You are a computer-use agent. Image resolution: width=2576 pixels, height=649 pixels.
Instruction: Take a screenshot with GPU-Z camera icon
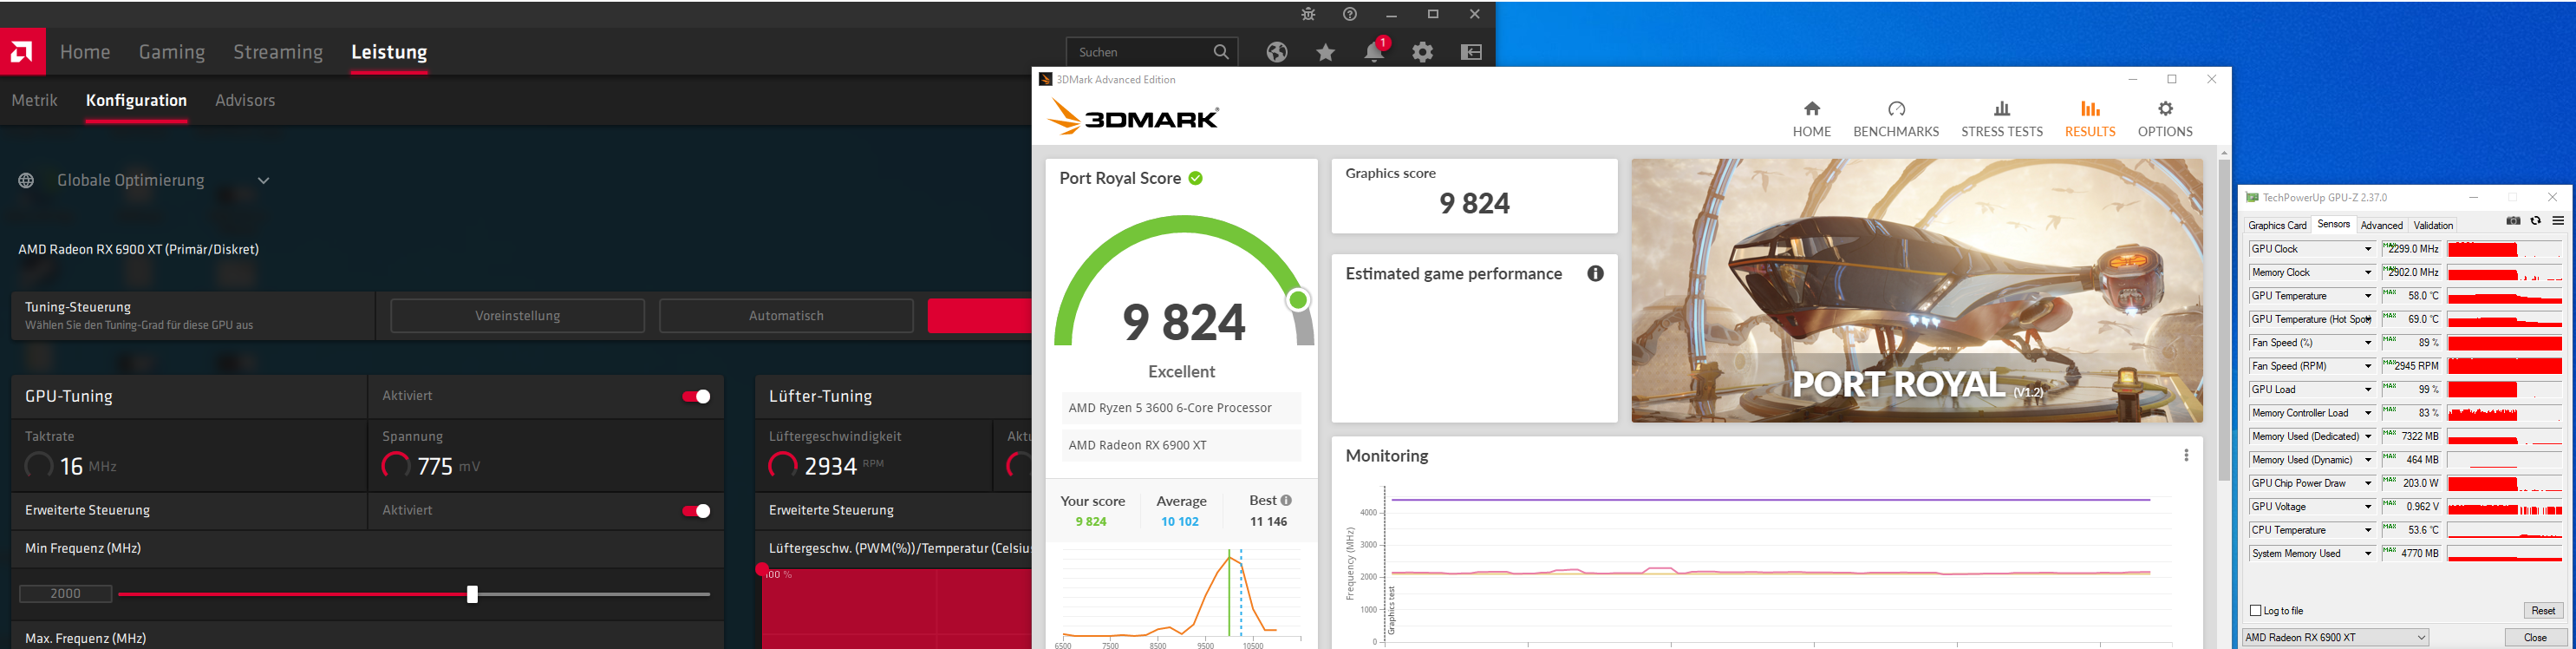coord(2513,222)
